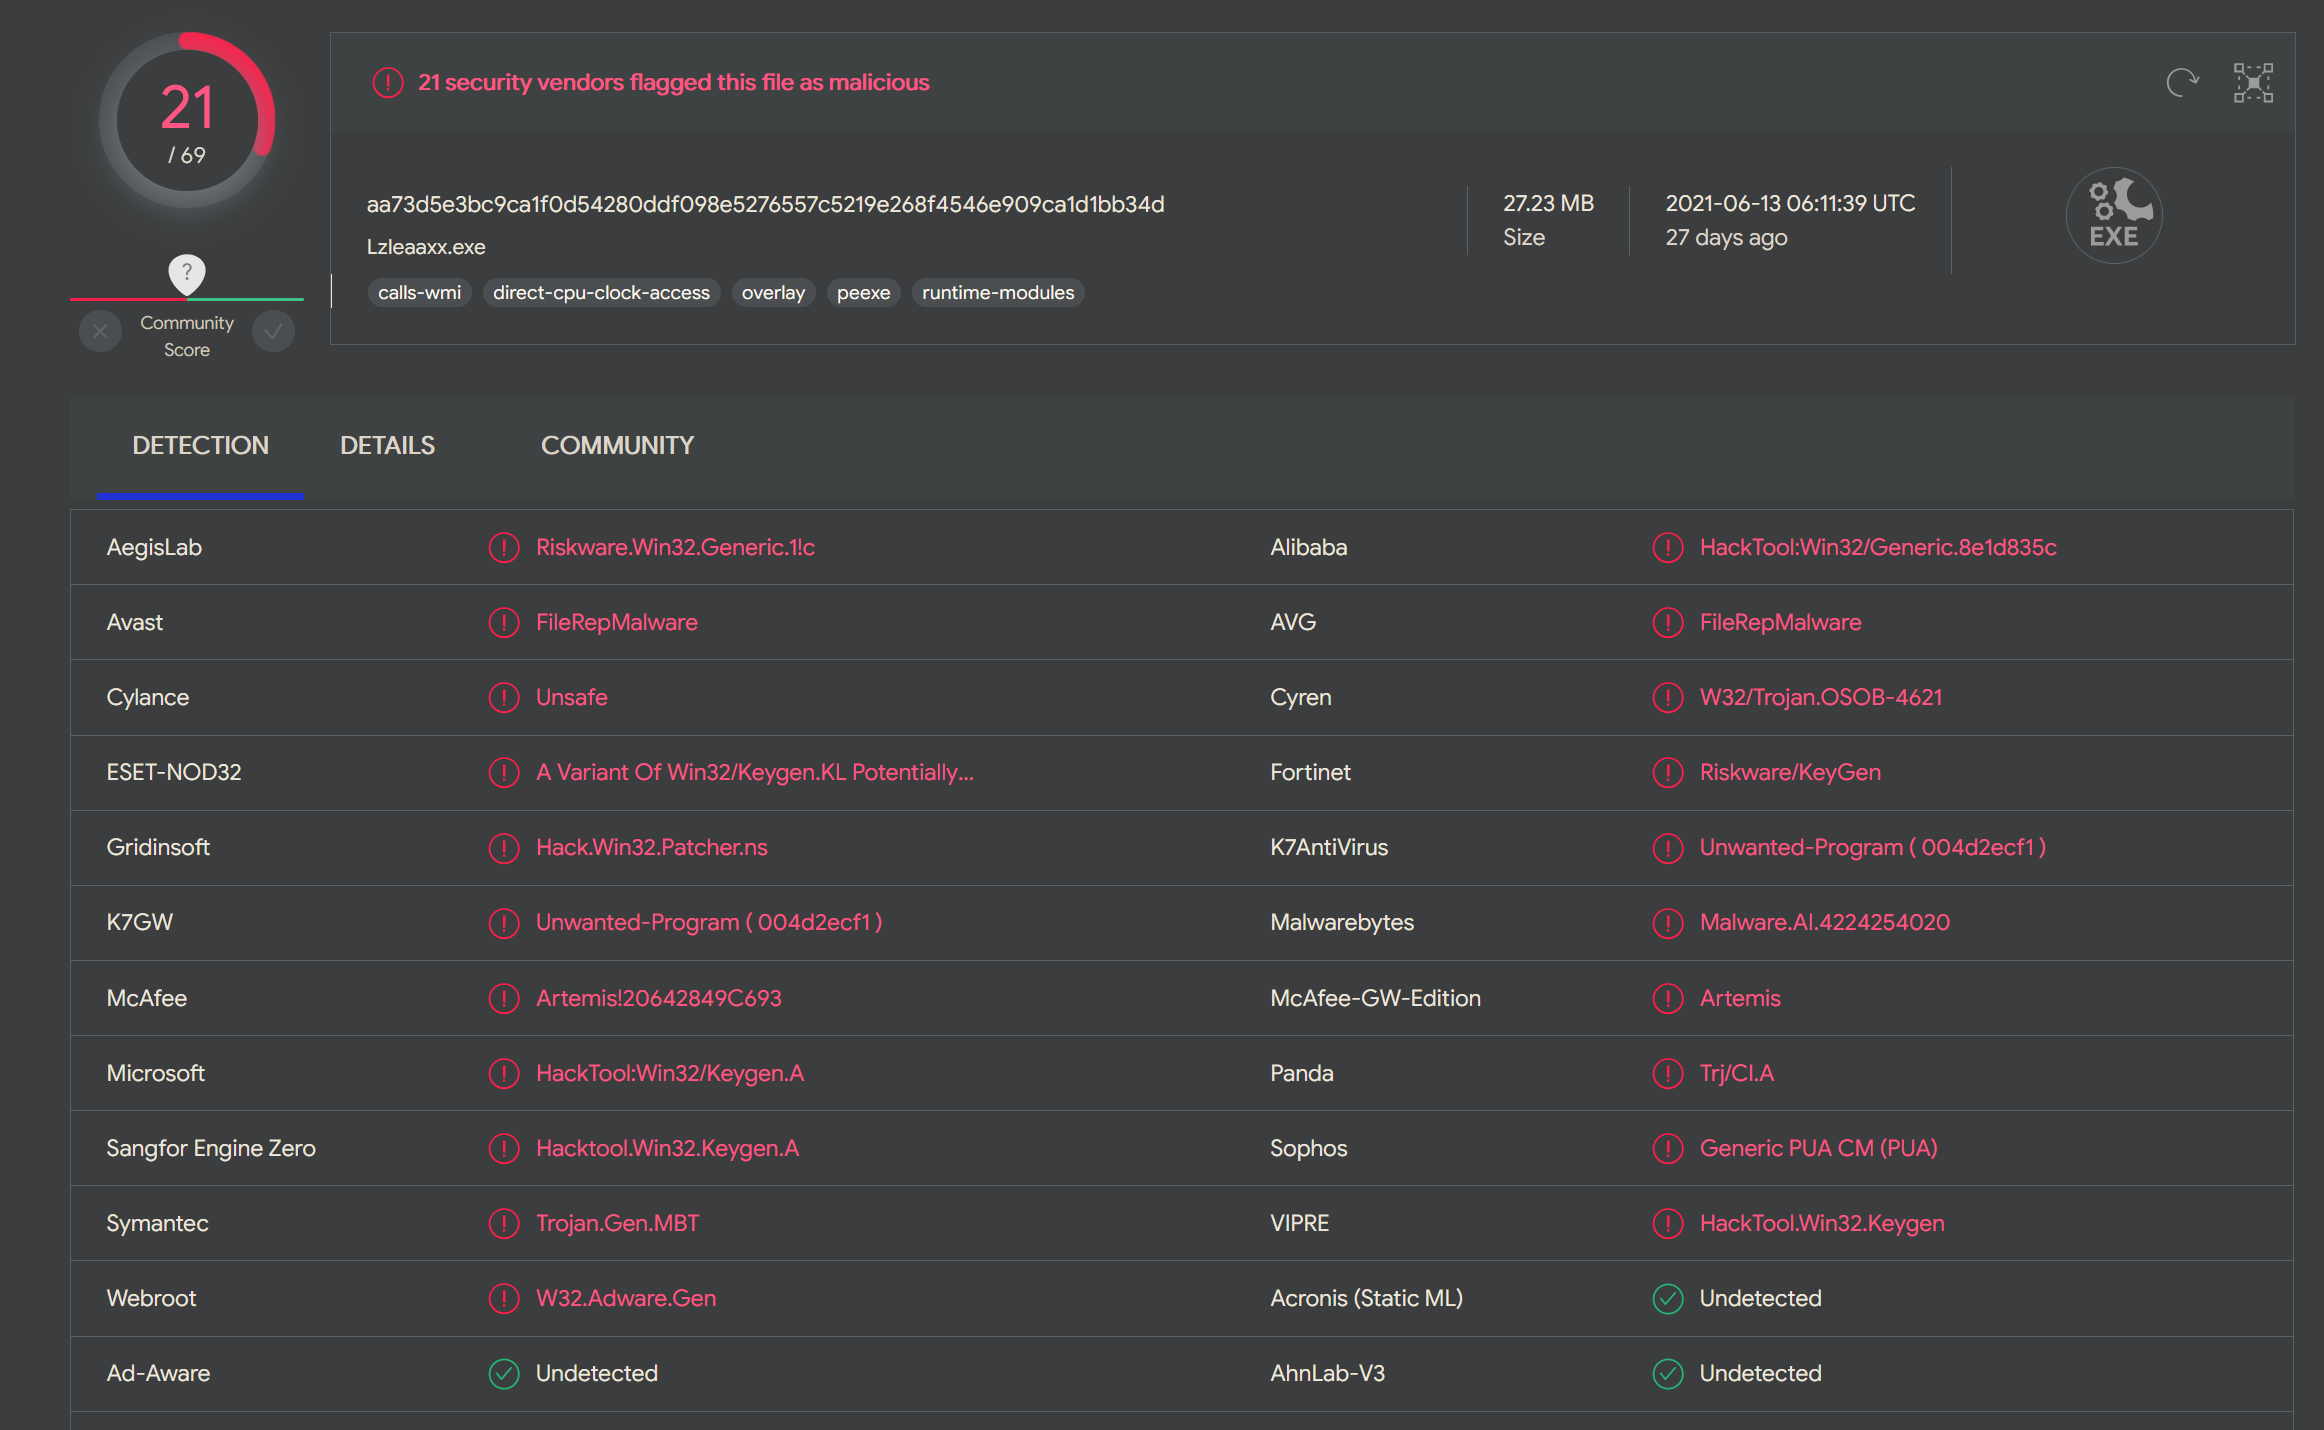This screenshot has width=2324, height=1430.
Task: Click alert icon for Panda Trj/CI.A
Action: [1668, 1073]
